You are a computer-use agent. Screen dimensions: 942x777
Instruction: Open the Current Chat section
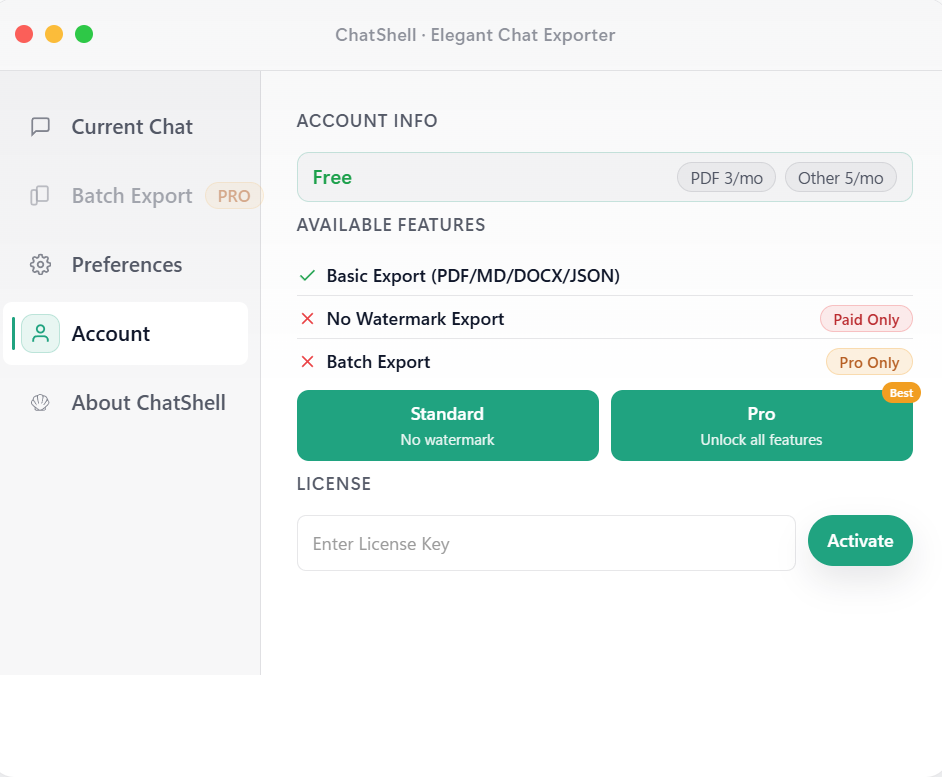[x=131, y=127]
